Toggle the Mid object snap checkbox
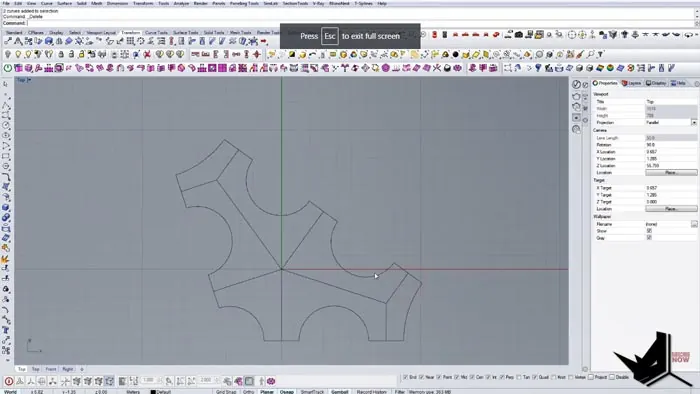 point(457,377)
